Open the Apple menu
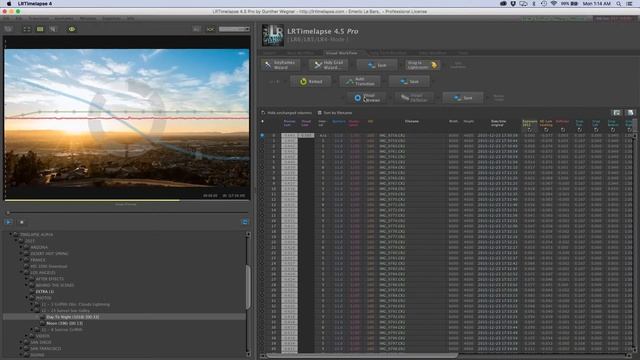 (x=9, y=4)
